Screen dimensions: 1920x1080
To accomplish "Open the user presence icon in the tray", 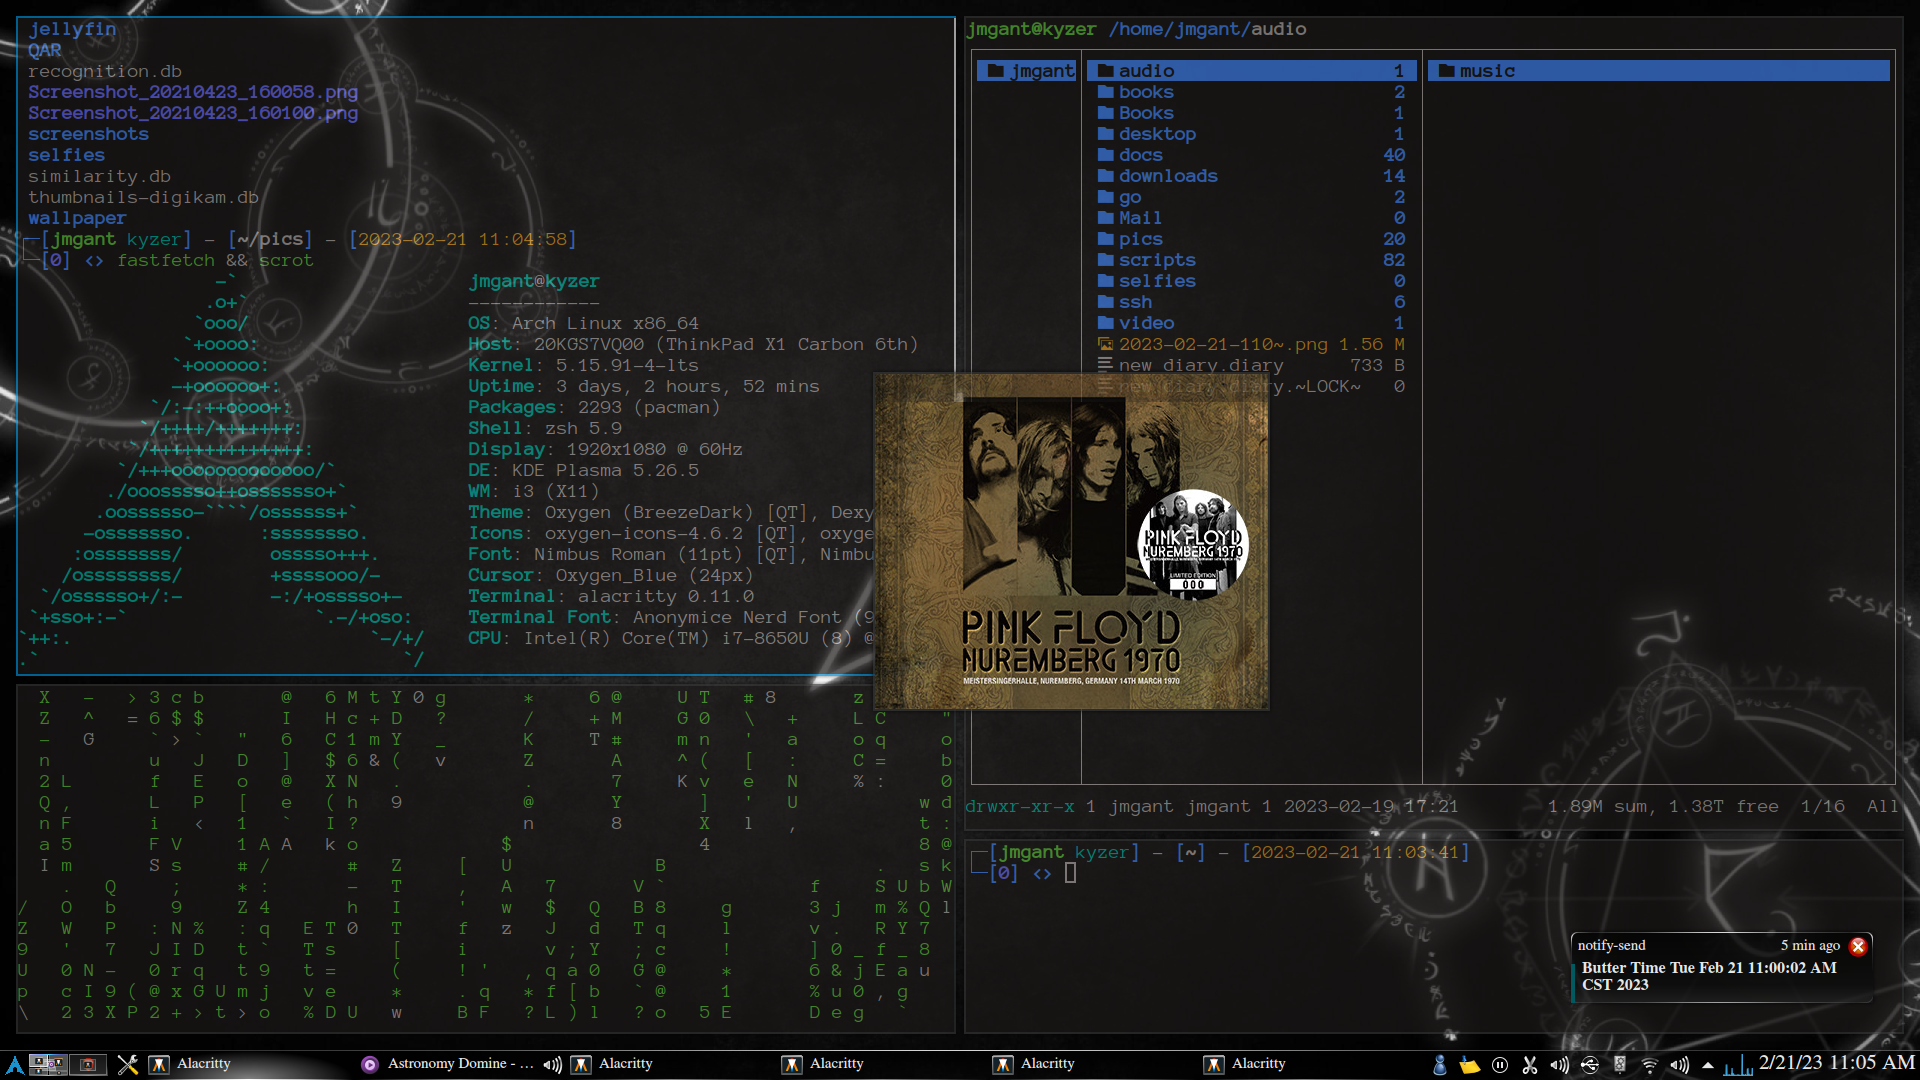I will point(1440,1064).
